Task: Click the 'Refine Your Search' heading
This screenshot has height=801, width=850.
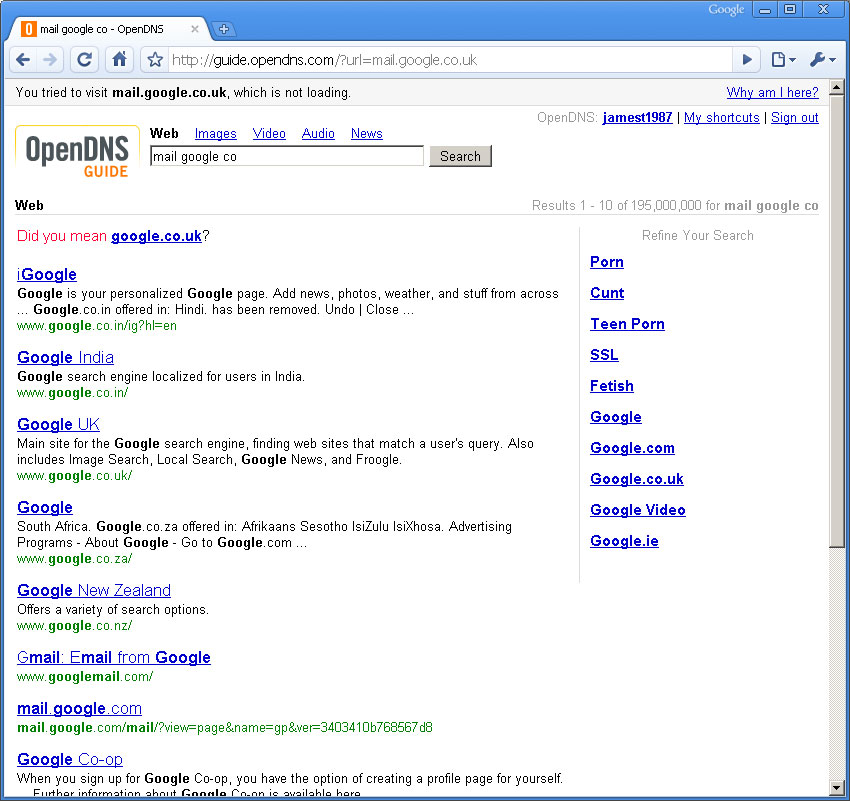Action: coord(698,235)
